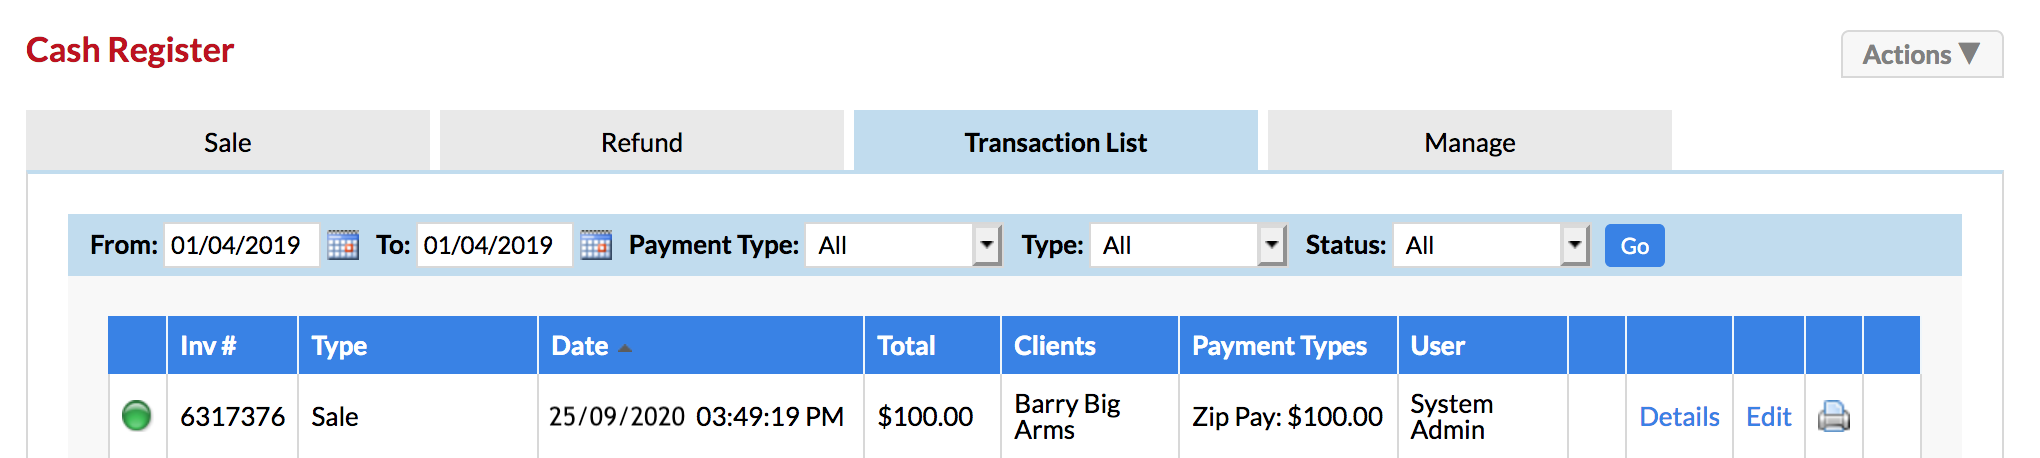
Task: Sort by the Inv # column header
Action: pos(208,346)
